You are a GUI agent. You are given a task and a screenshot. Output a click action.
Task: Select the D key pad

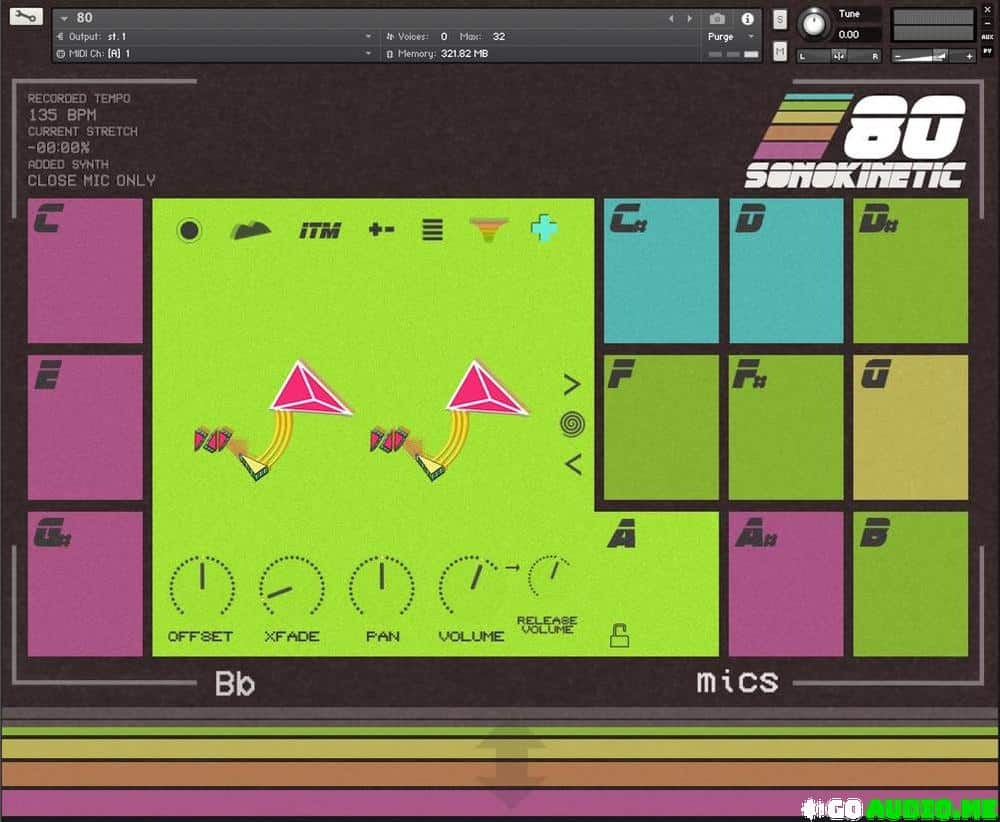coord(786,270)
